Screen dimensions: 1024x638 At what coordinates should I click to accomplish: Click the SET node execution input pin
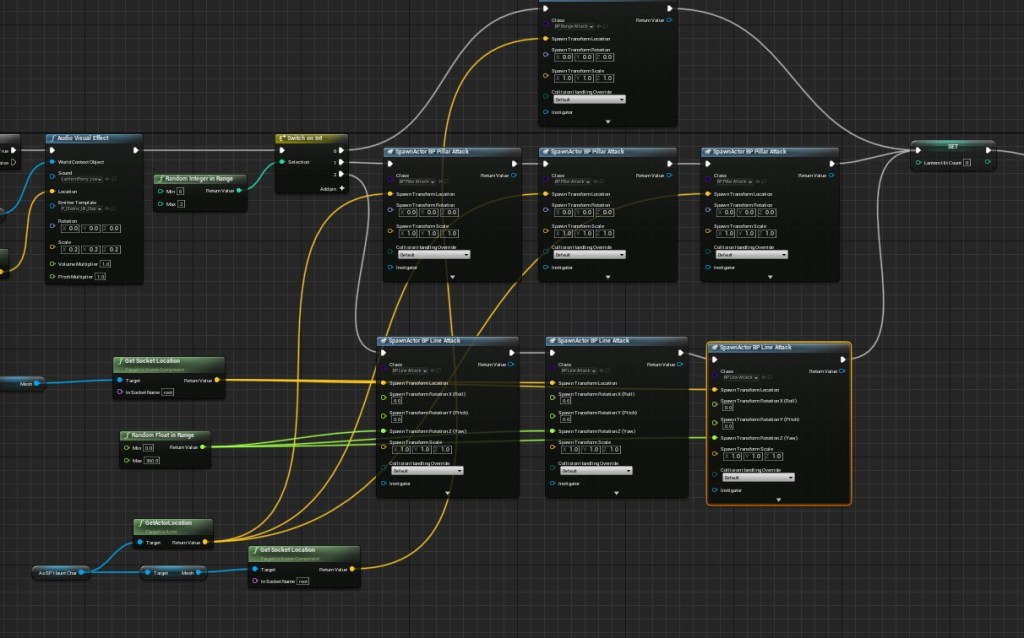918,151
